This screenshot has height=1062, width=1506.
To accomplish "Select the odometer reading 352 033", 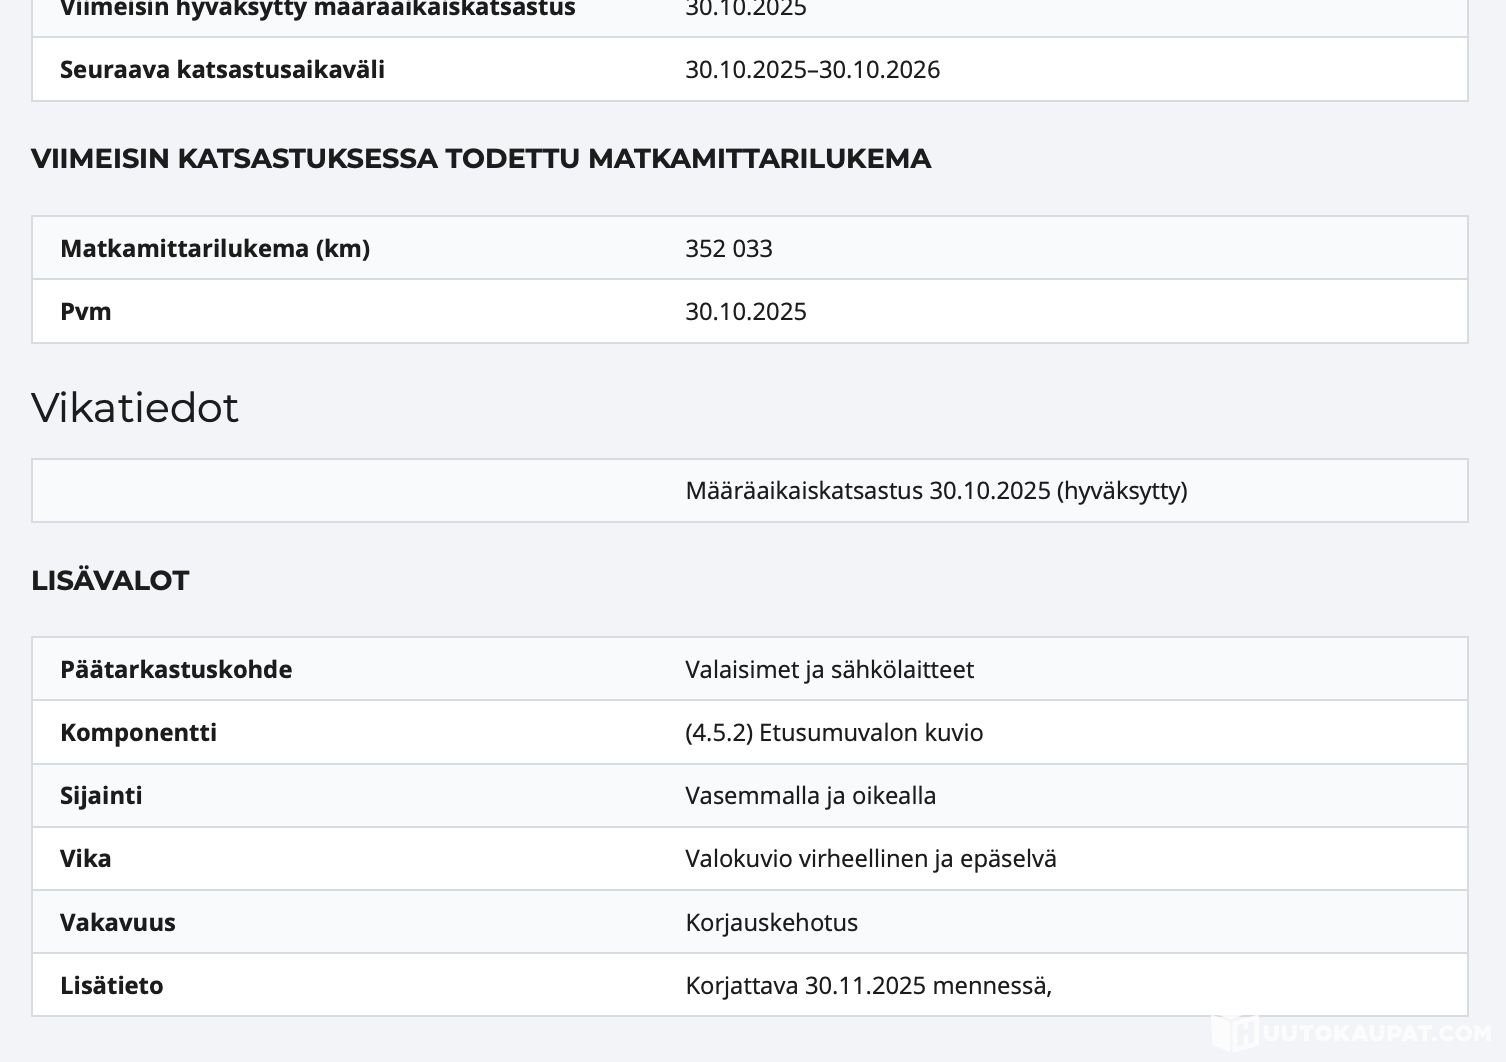I will (728, 248).
